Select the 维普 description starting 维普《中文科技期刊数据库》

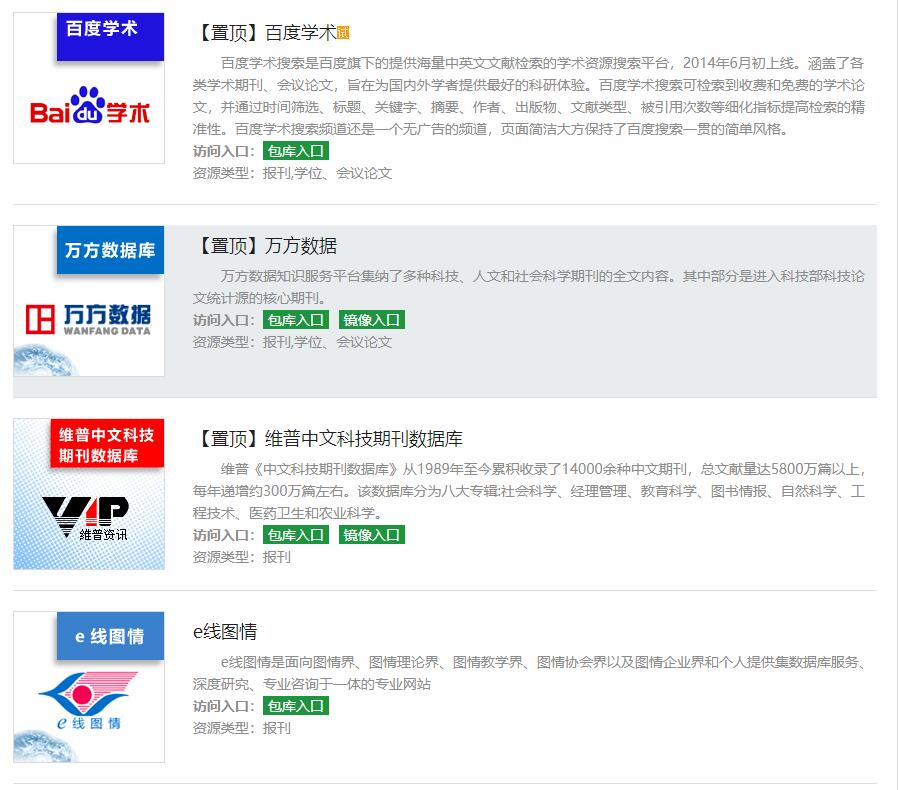(529, 491)
